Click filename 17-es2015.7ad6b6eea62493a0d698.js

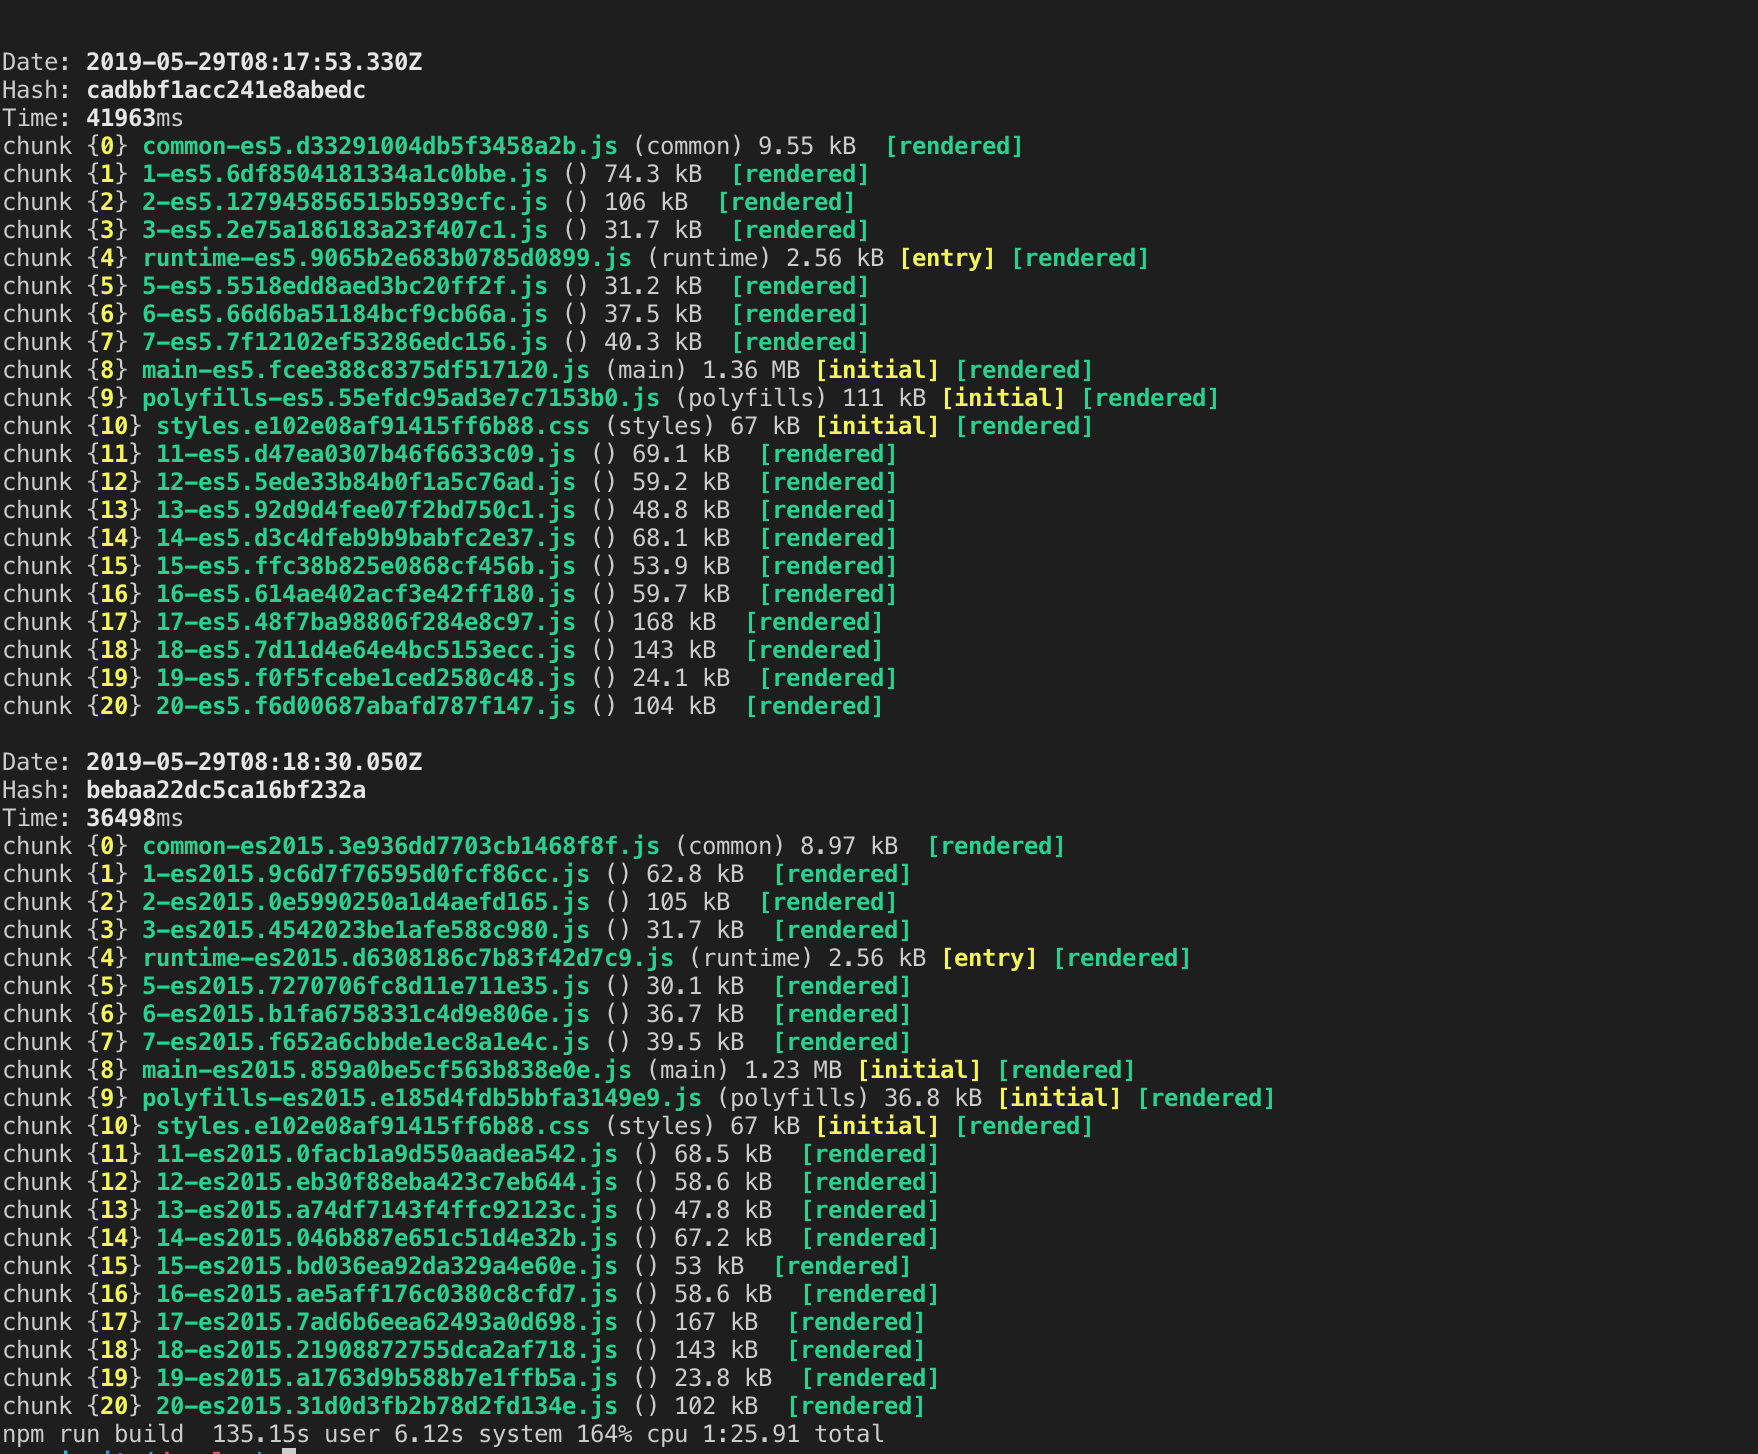tap(387, 1322)
